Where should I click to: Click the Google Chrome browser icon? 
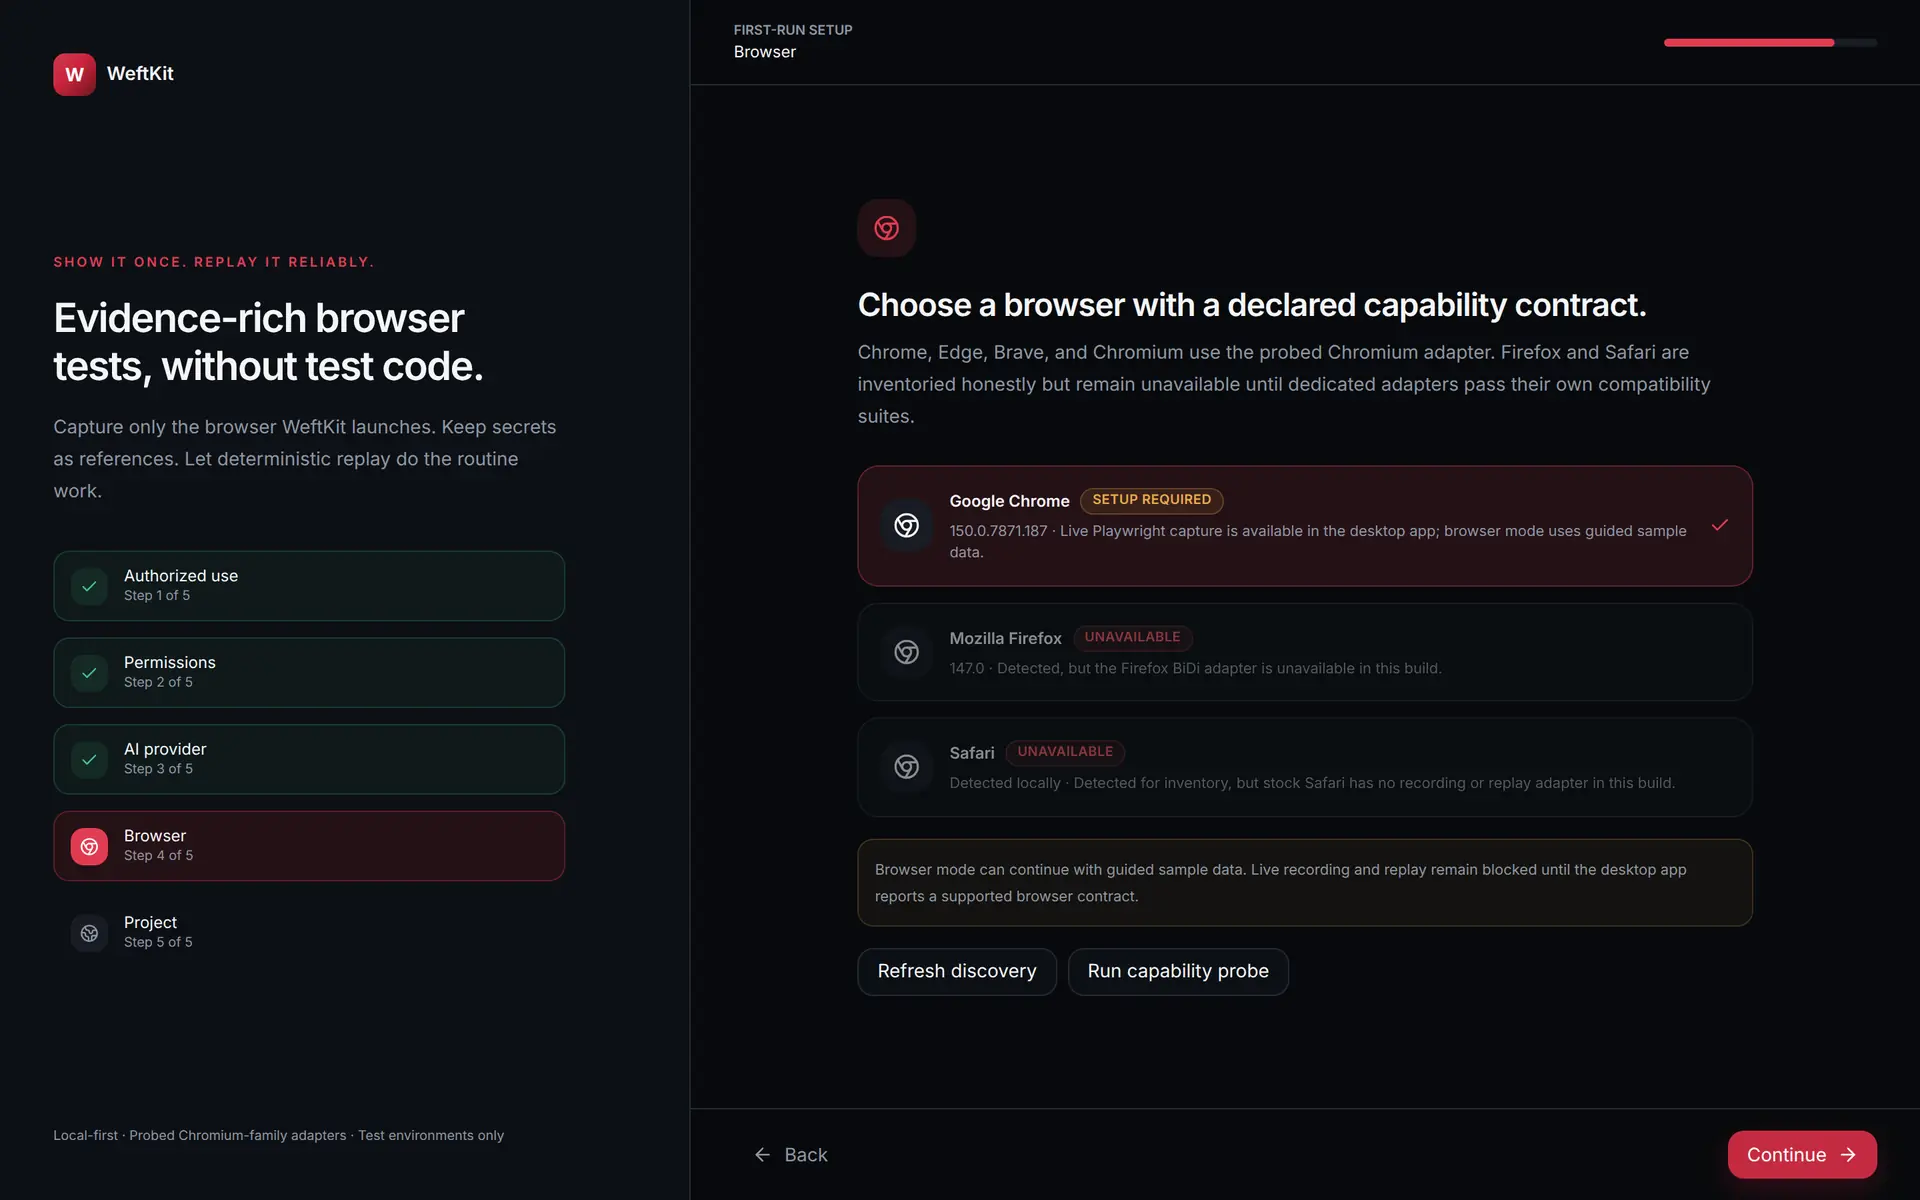click(x=906, y=526)
